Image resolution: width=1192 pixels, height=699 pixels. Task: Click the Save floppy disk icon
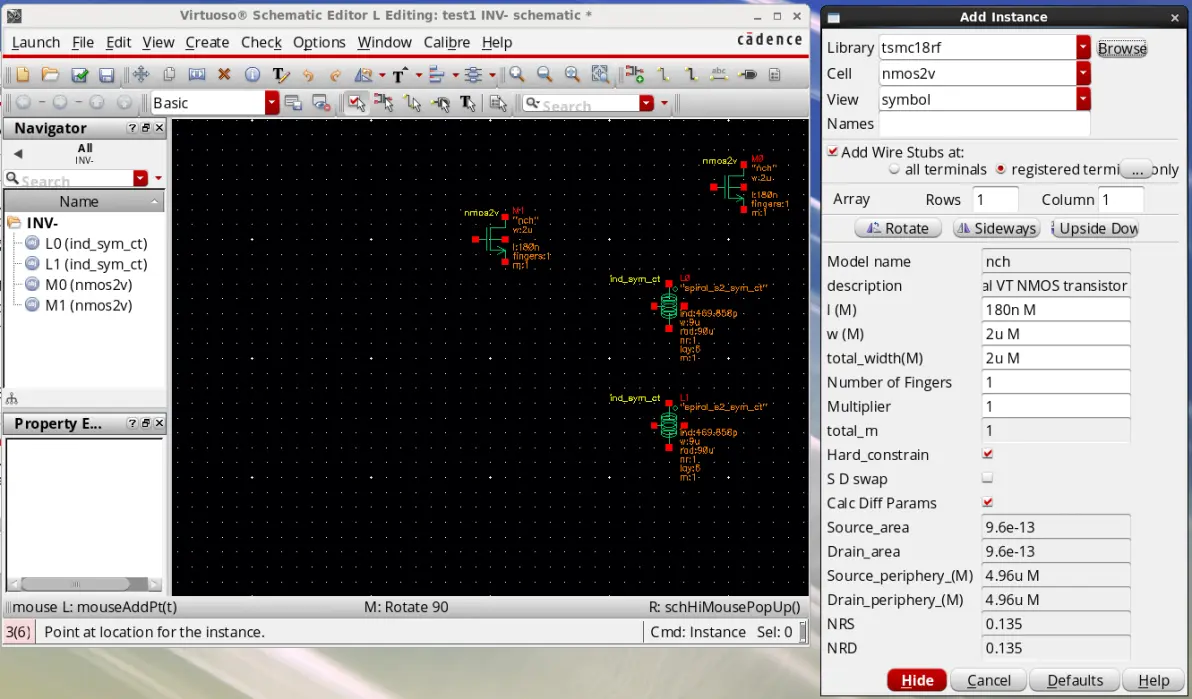(x=106, y=75)
